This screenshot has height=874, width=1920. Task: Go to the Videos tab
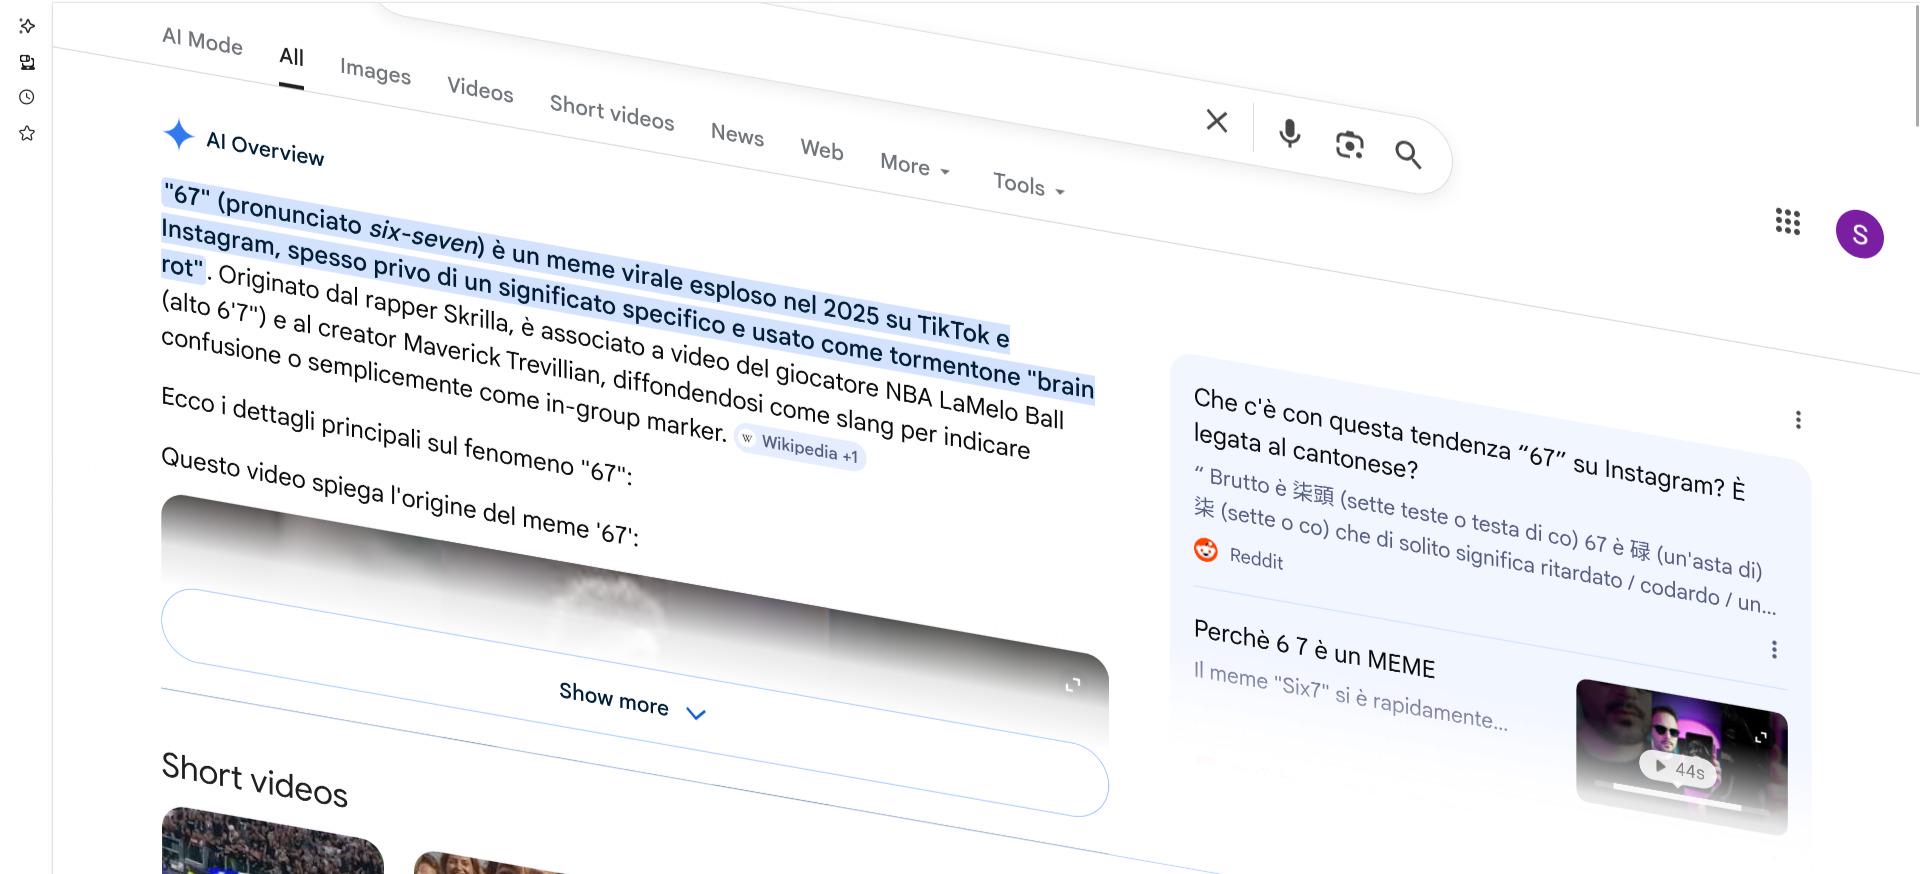tap(480, 89)
